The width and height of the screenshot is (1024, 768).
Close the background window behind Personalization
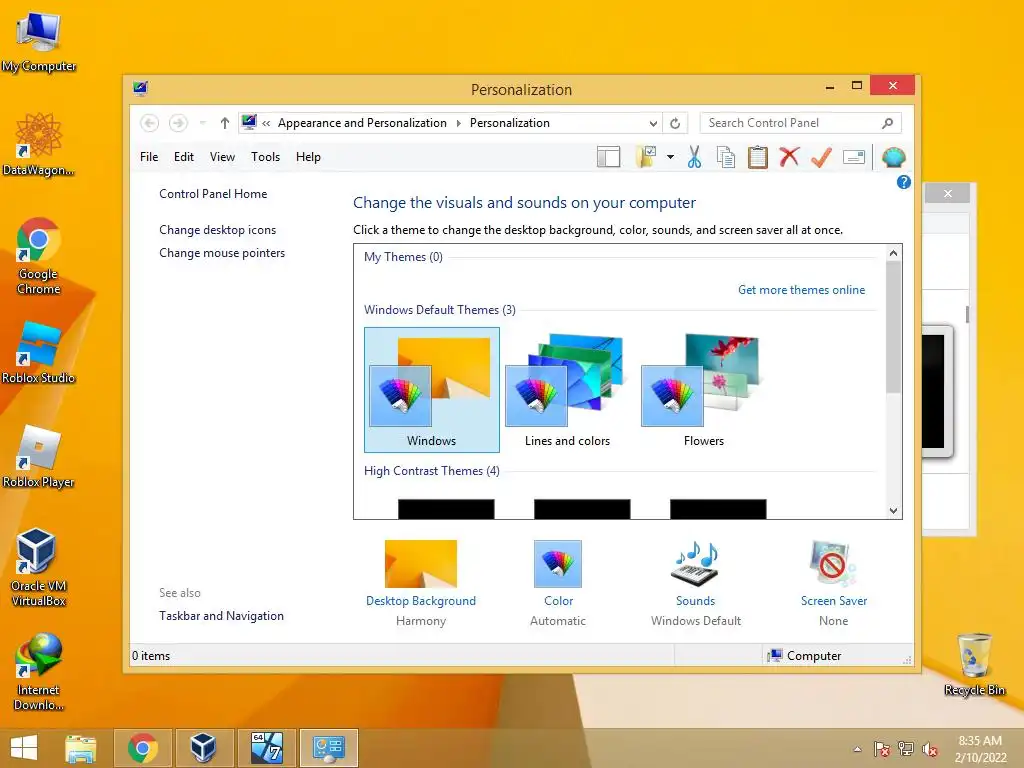click(948, 193)
